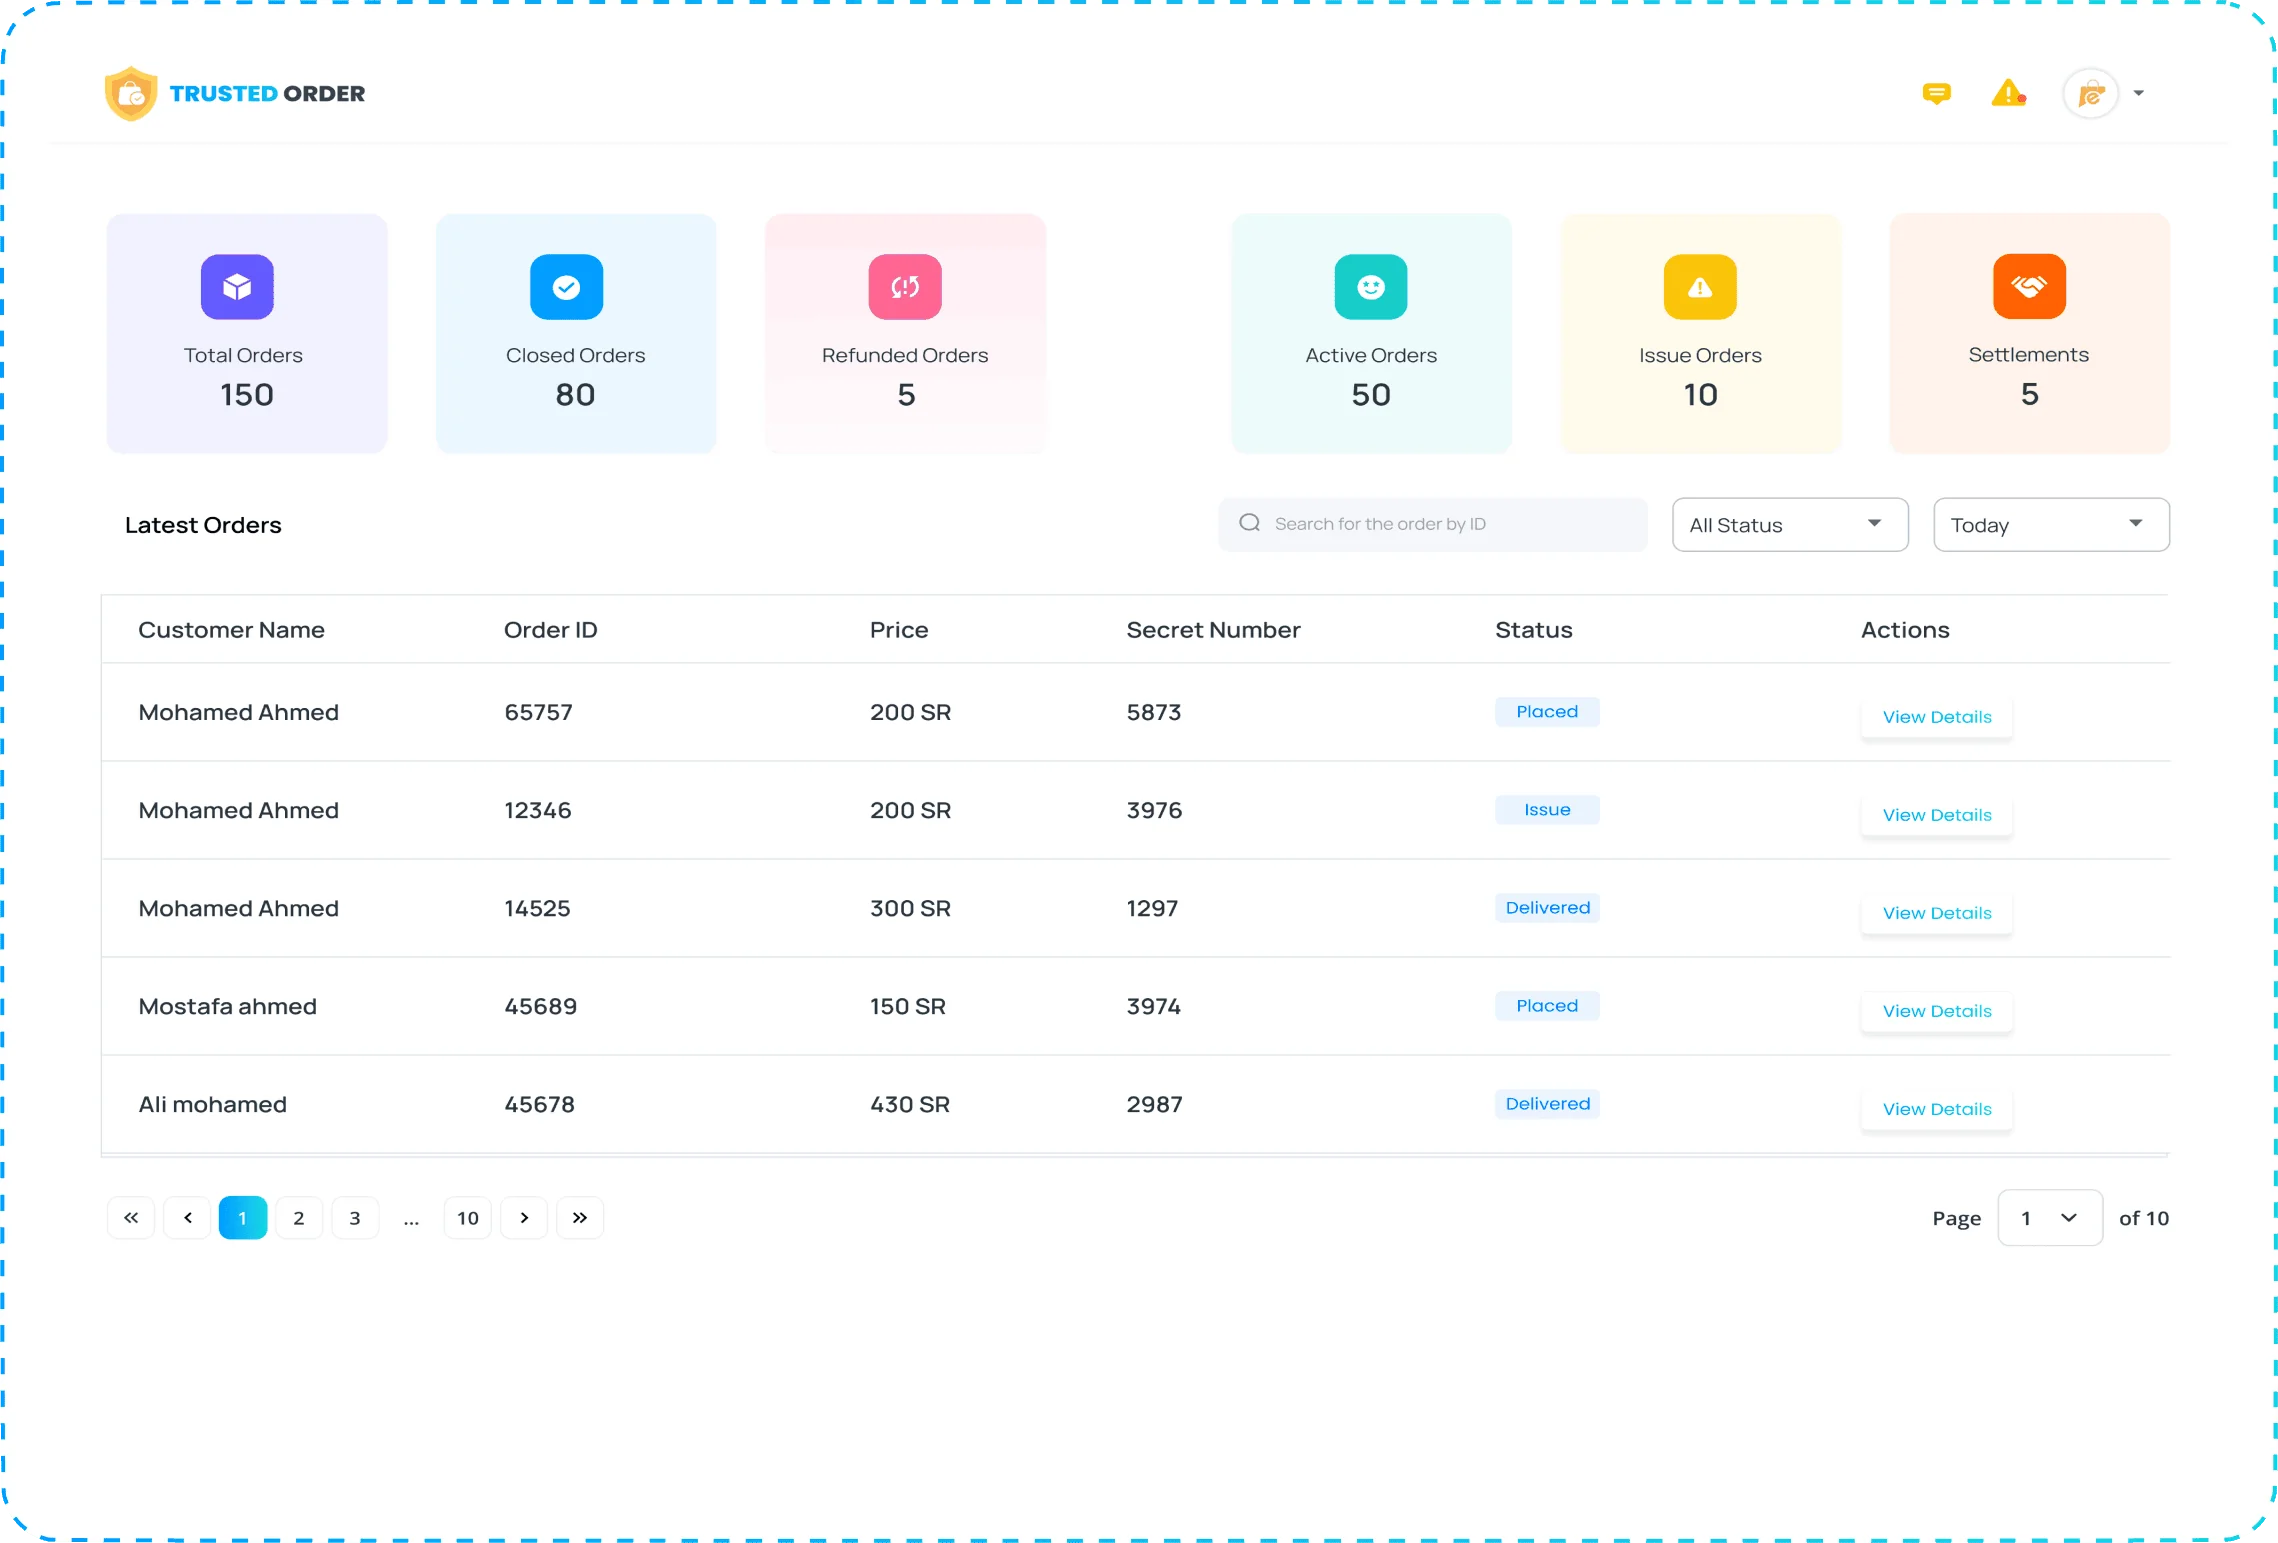Screen dimensions: 2278x1543
Task: Jump to page 10 in pagination
Action: [x=468, y=1218]
